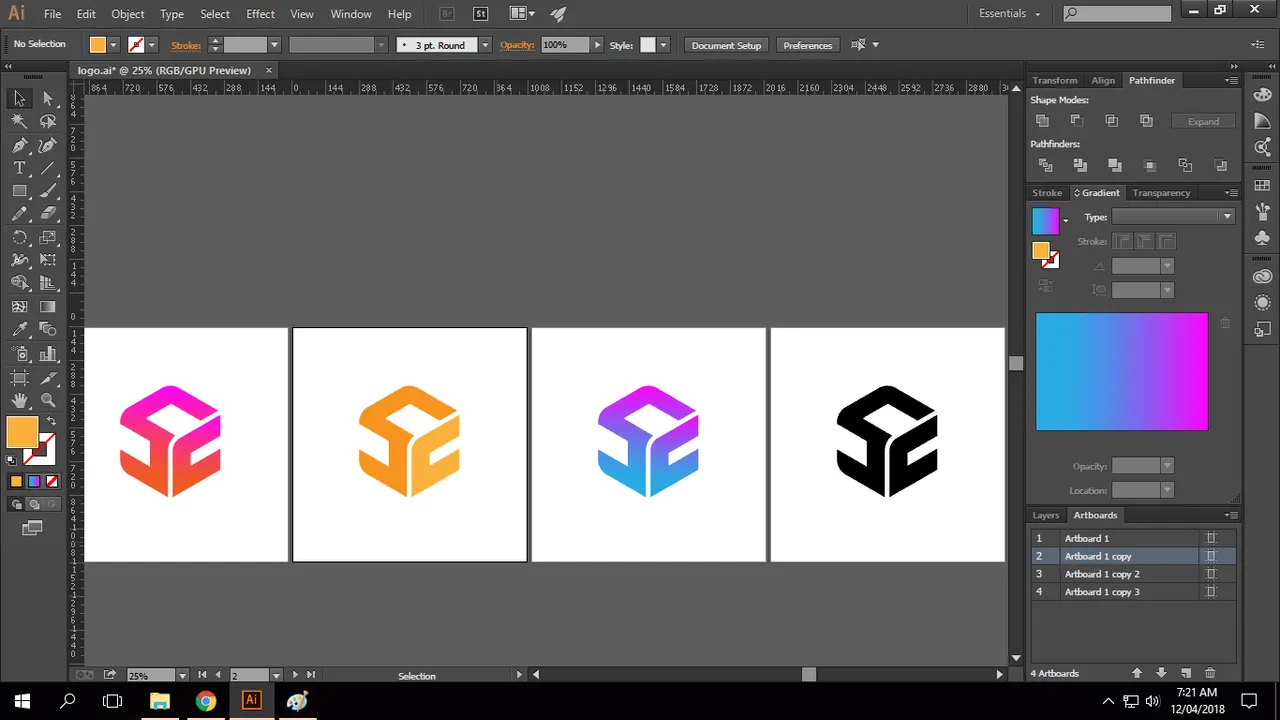Open Chrome from the Windows taskbar

[x=205, y=701]
